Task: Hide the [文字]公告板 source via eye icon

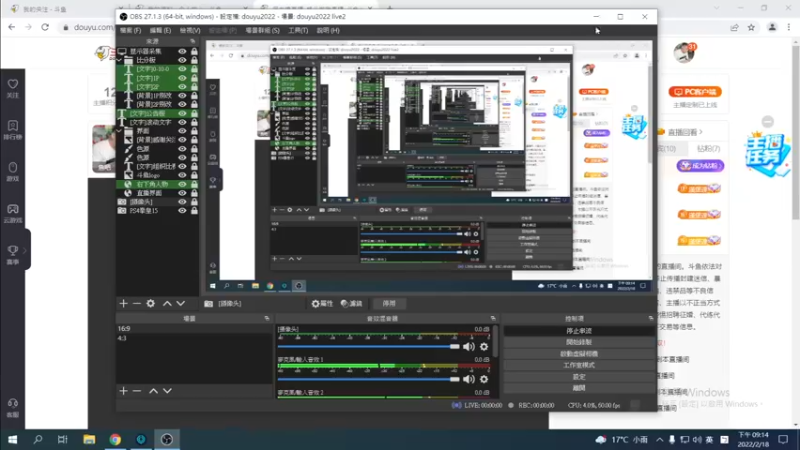Action: (x=182, y=113)
